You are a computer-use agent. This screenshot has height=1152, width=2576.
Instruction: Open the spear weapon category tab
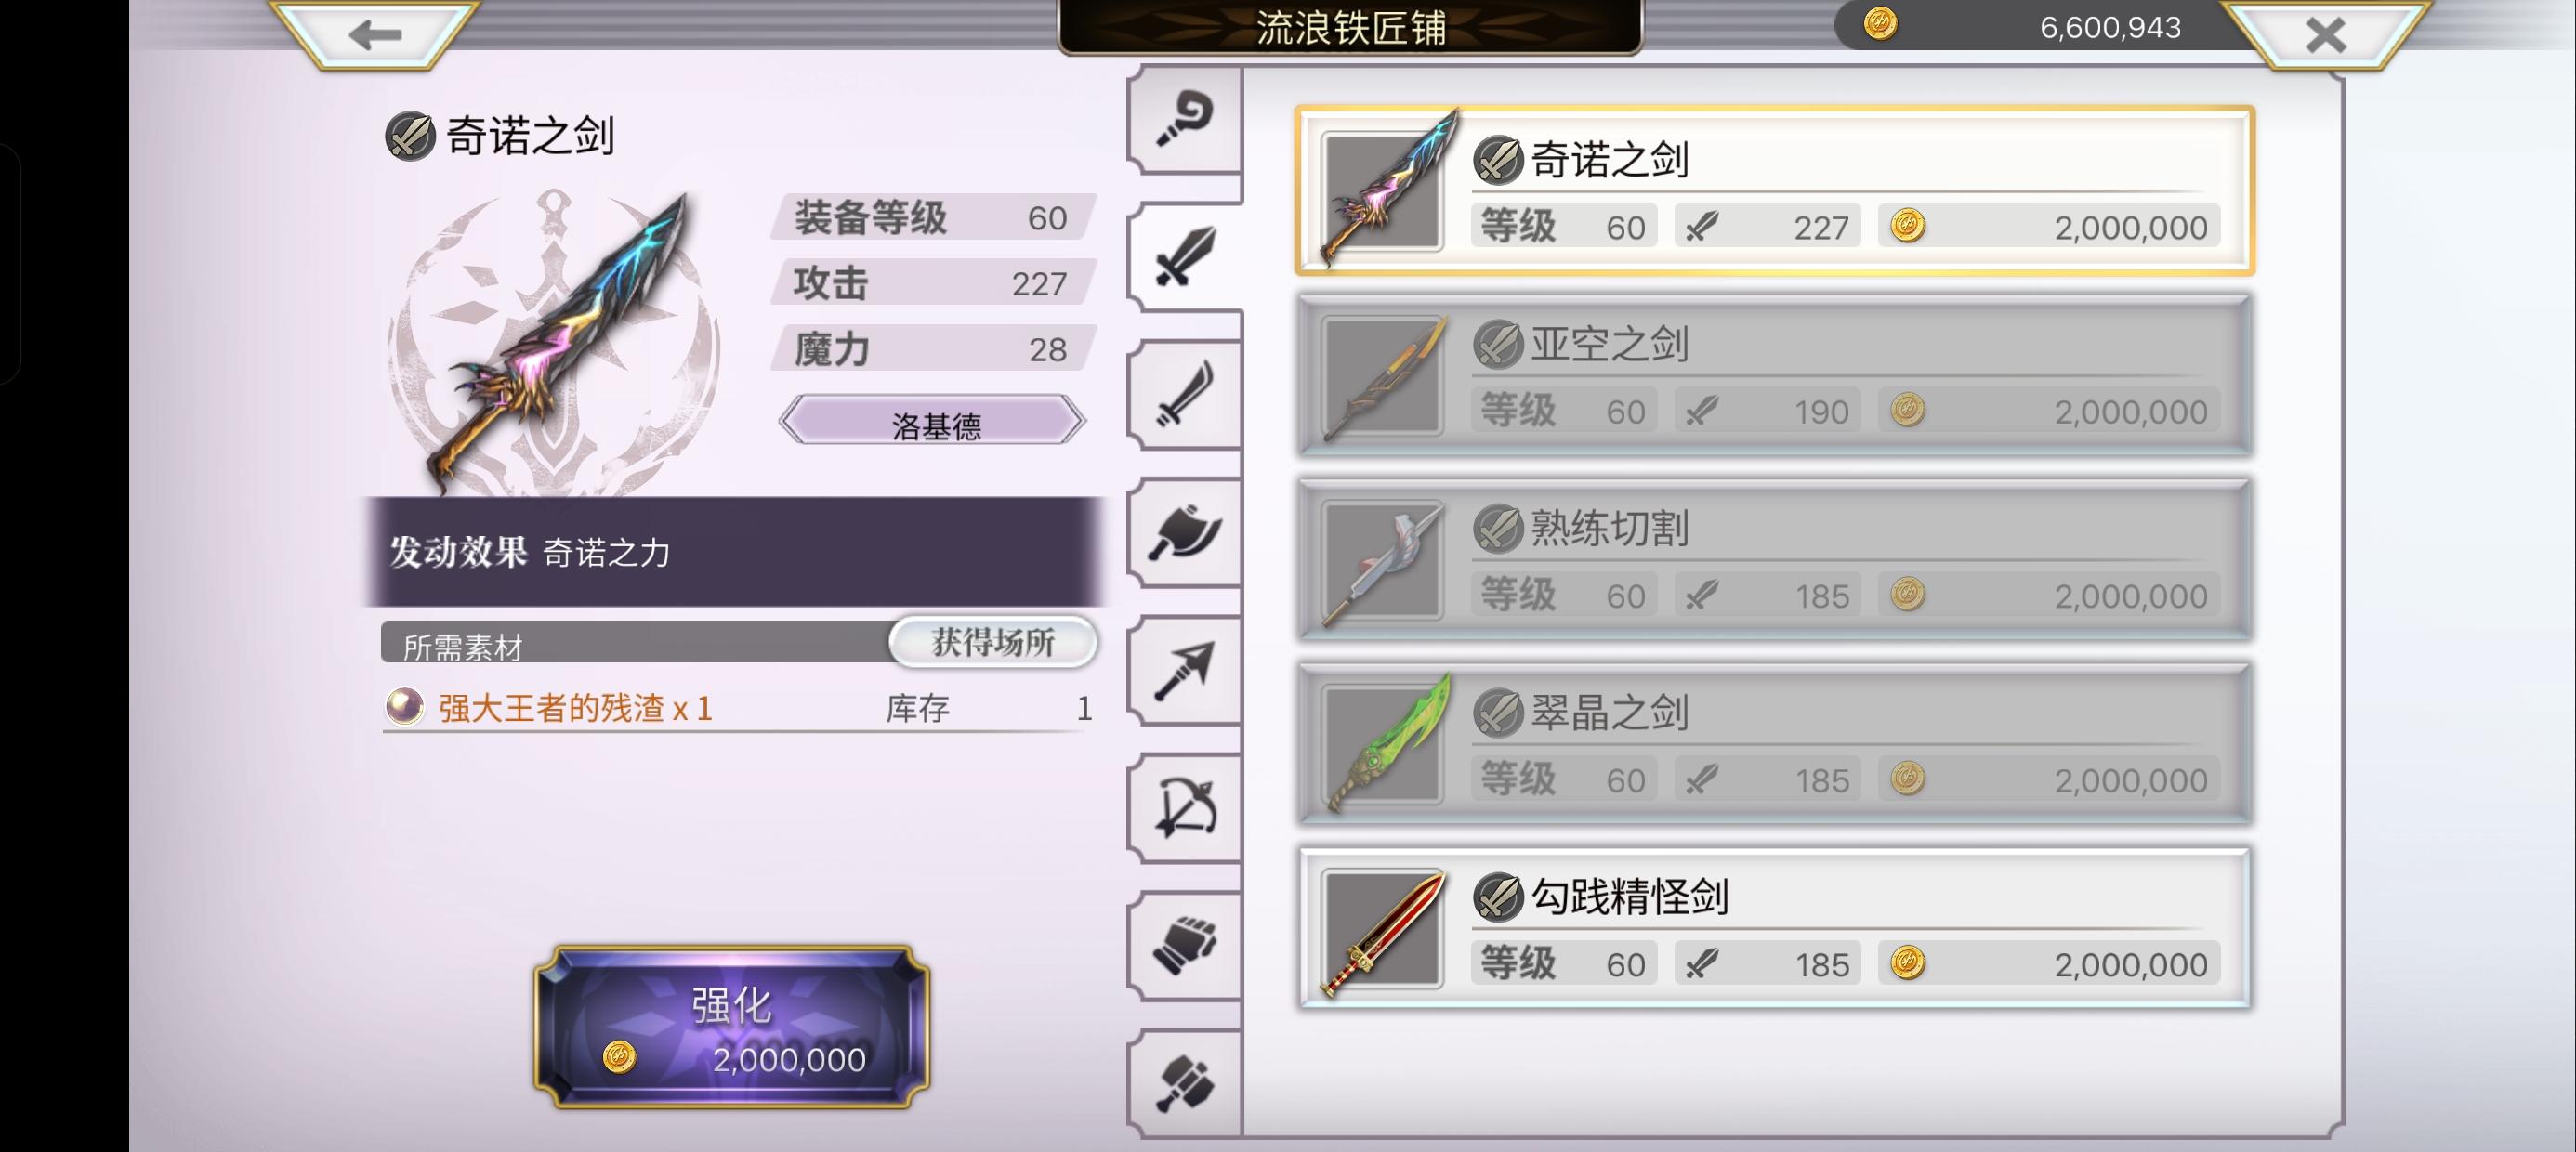pos(1186,669)
